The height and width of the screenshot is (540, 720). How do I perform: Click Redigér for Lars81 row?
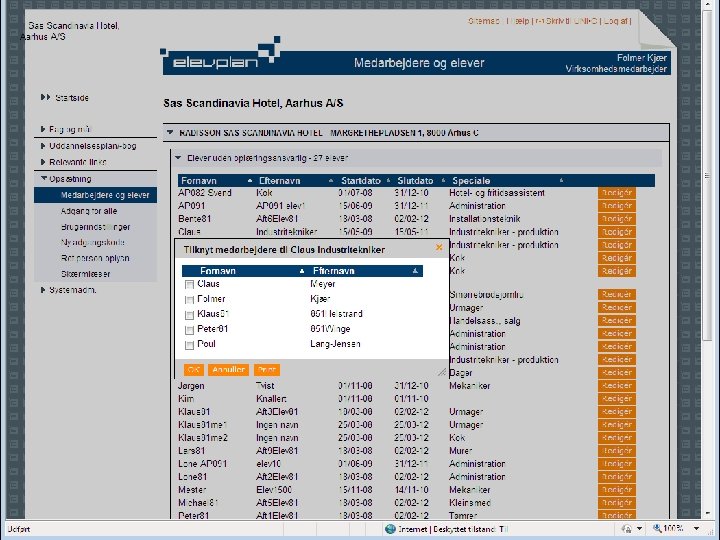pyautogui.click(x=617, y=451)
